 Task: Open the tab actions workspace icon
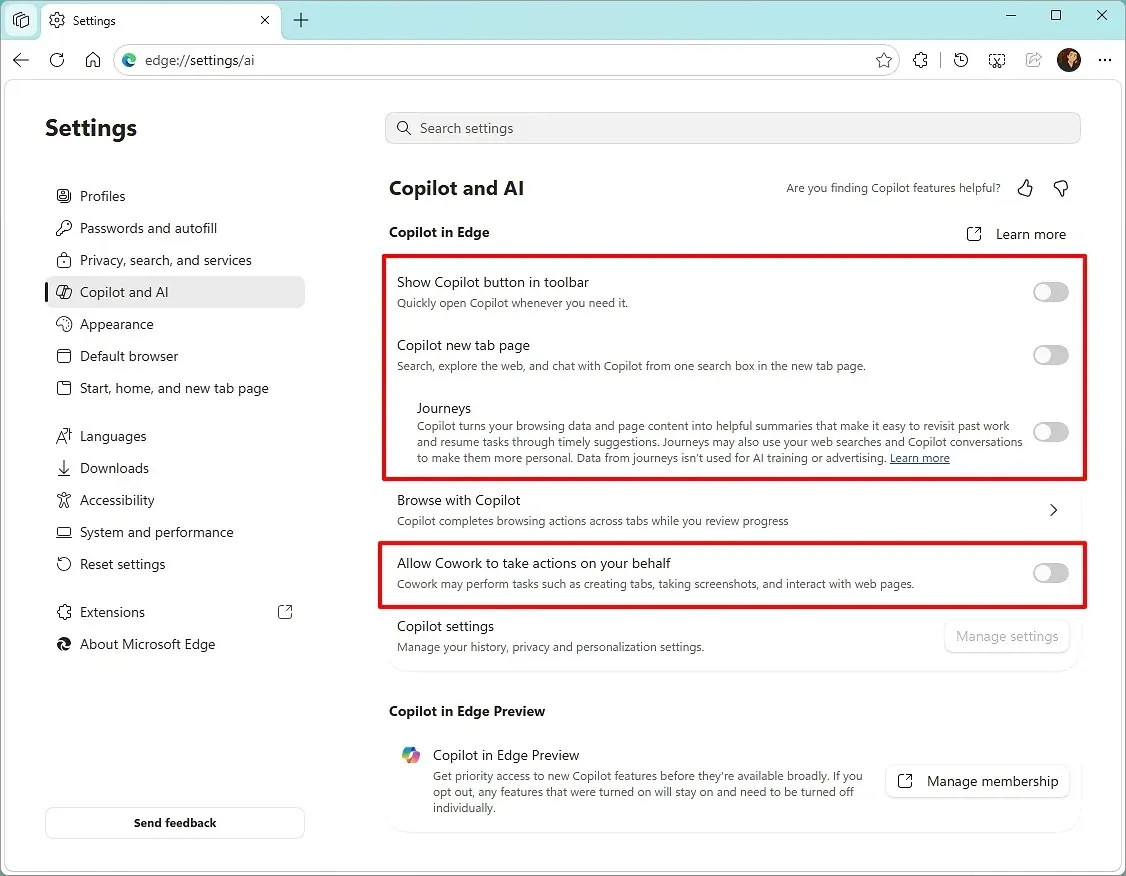[21, 20]
